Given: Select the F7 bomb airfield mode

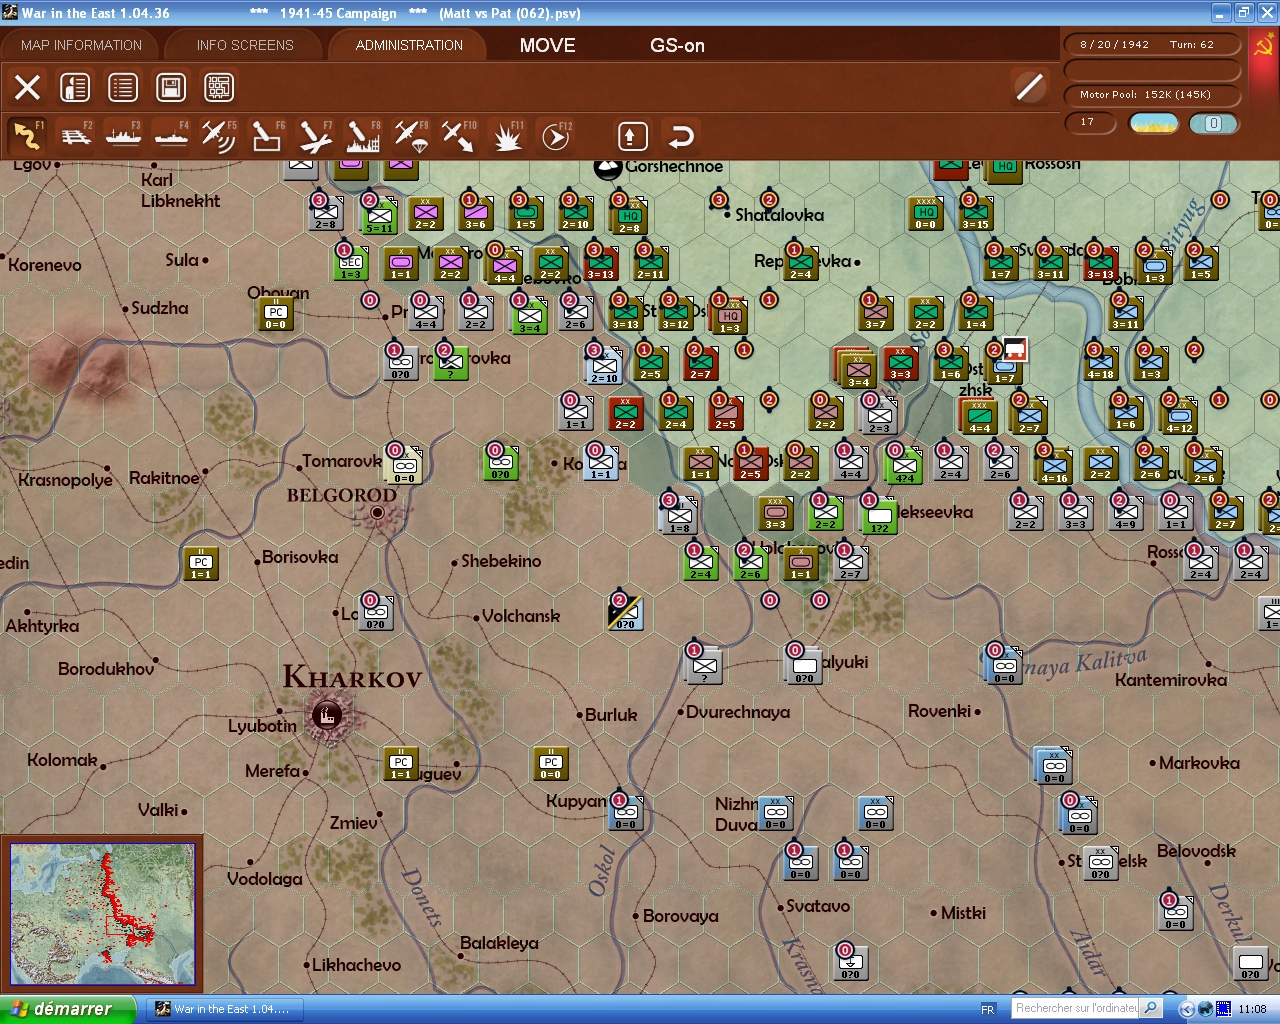Looking at the screenshot, I should point(315,136).
